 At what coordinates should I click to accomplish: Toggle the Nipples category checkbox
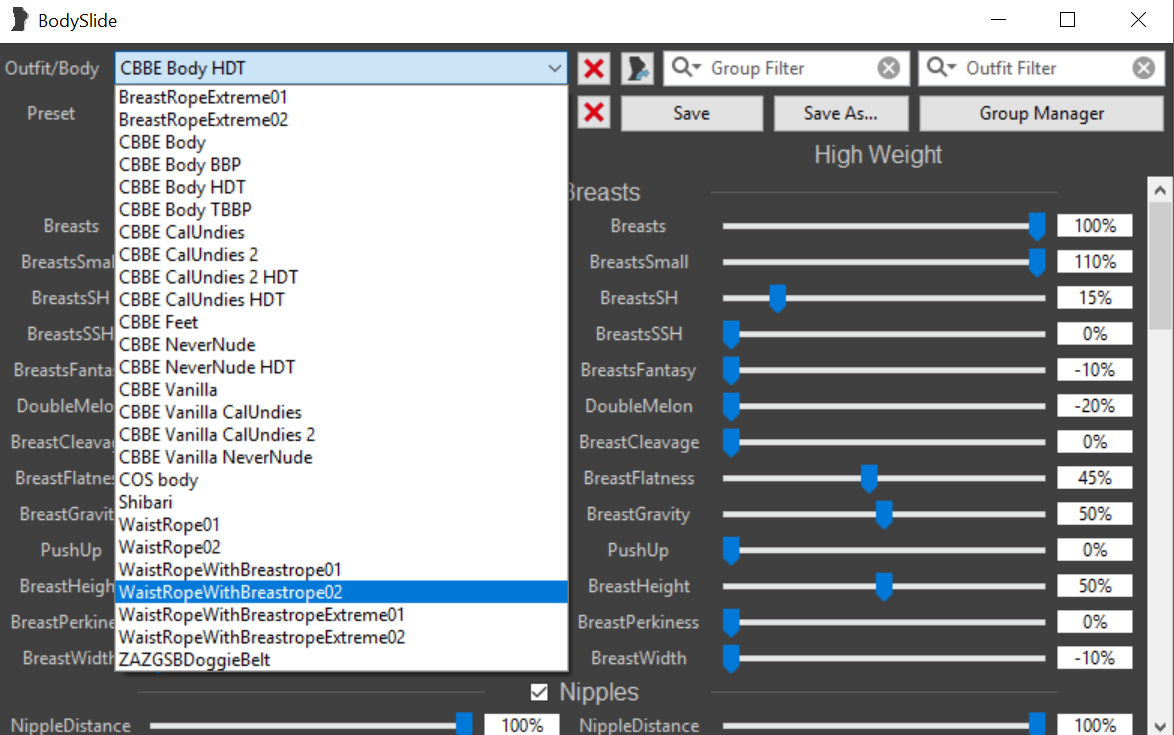coord(539,692)
